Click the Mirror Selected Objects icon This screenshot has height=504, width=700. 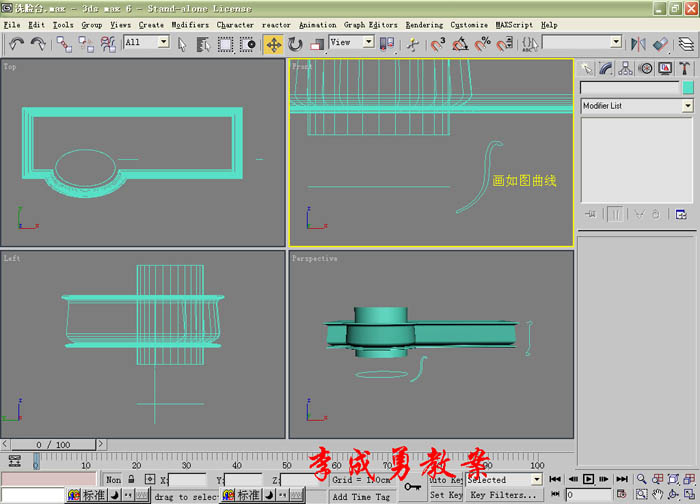tap(638, 44)
